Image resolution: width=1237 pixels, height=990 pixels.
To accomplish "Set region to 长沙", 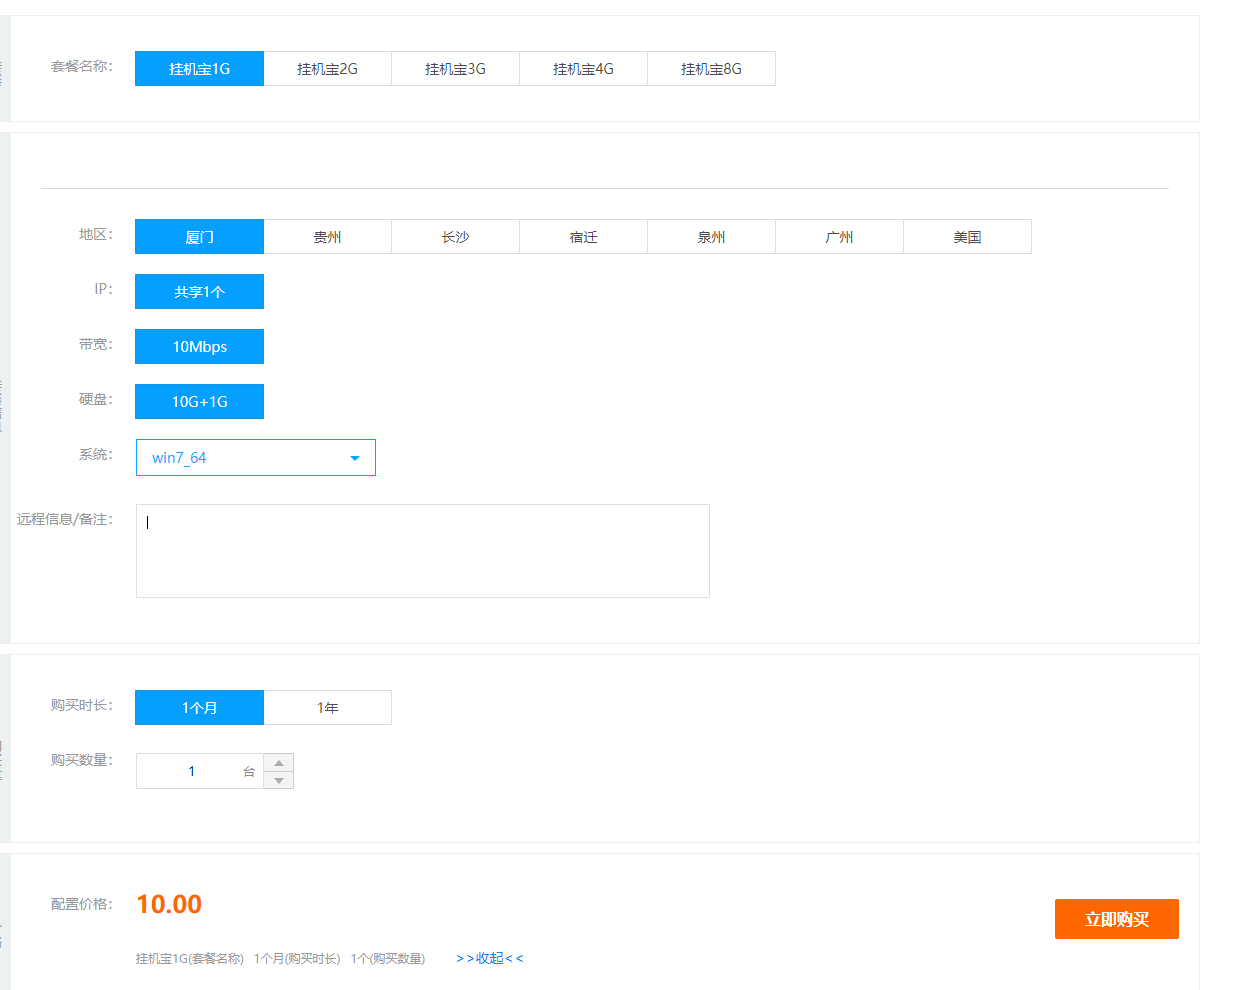I will click(x=455, y=237).
